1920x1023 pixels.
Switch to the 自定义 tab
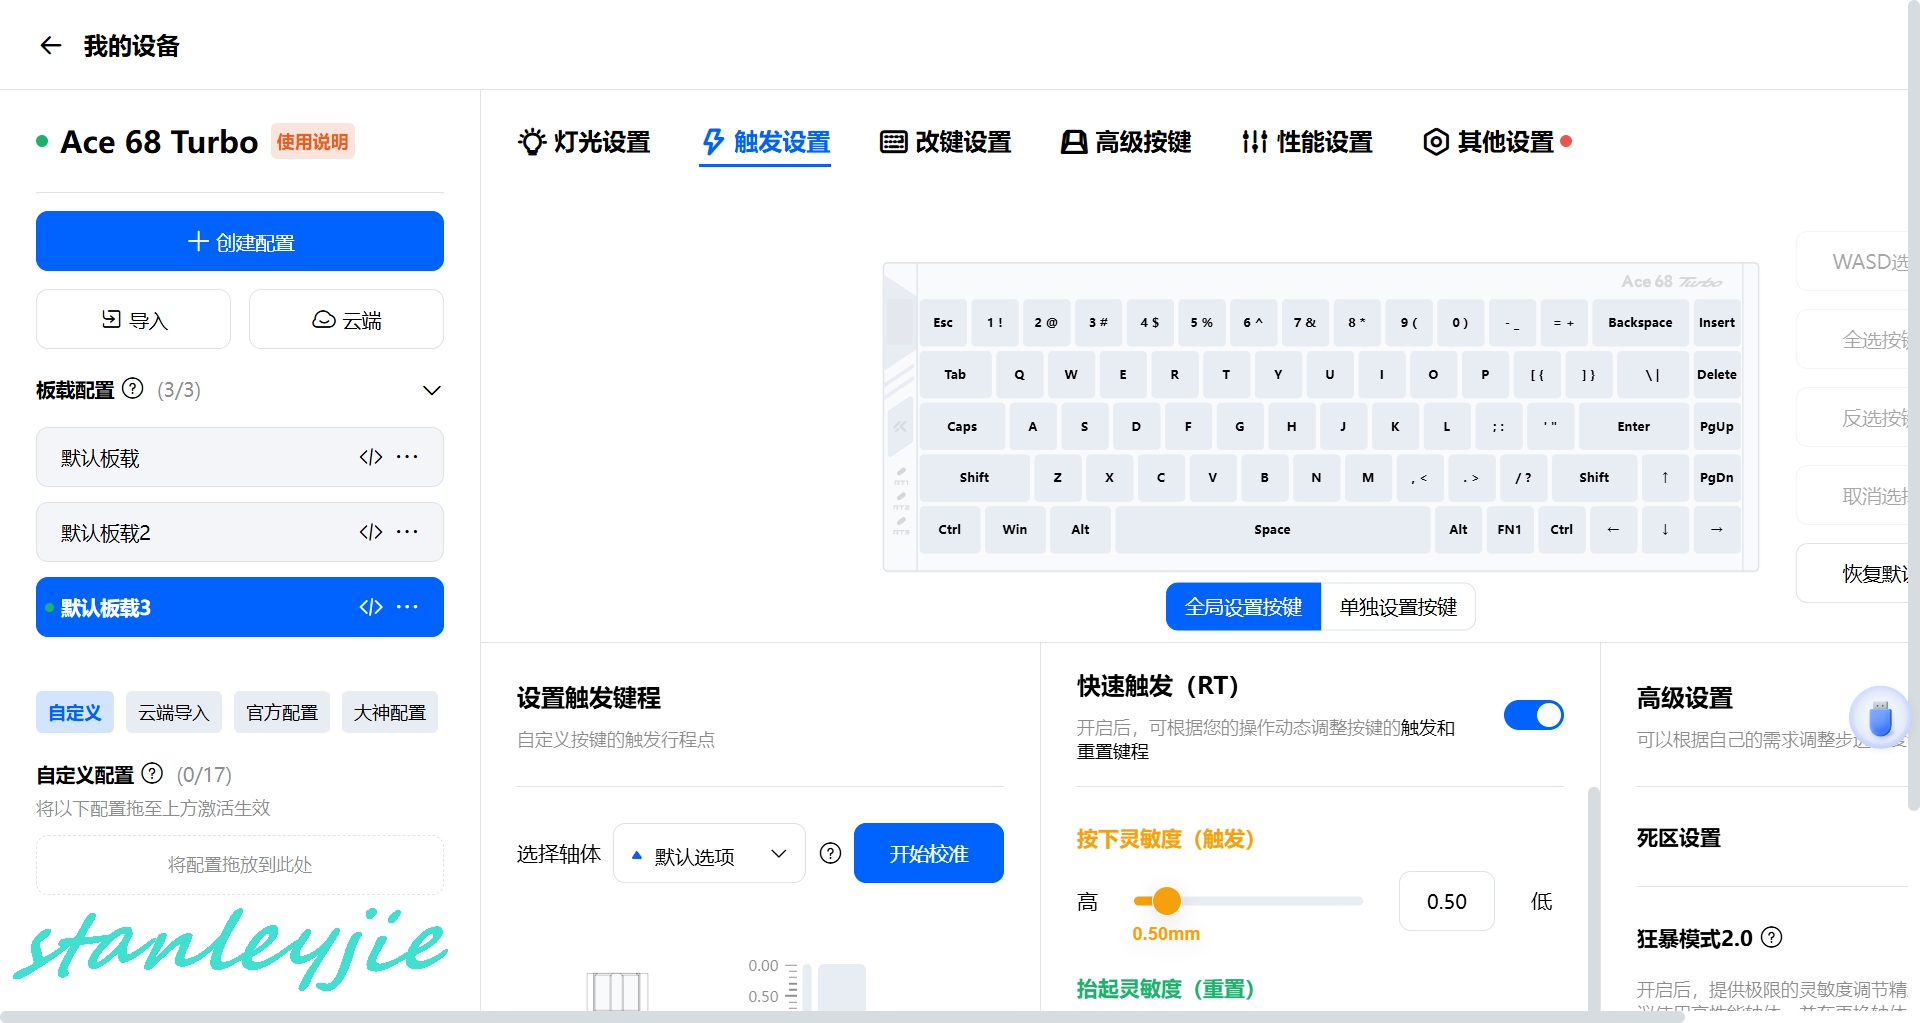pos(75,712)
